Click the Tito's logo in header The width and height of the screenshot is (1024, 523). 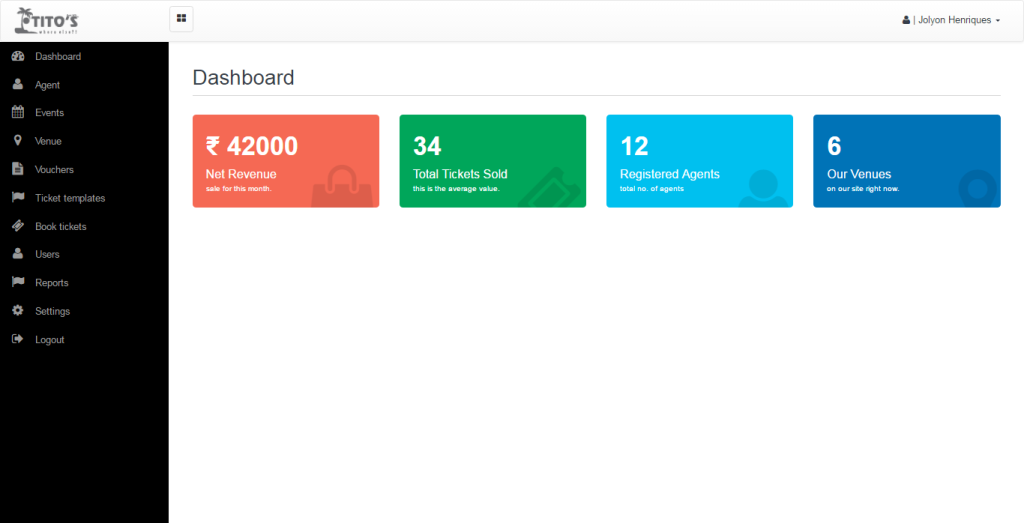[46, 21]
